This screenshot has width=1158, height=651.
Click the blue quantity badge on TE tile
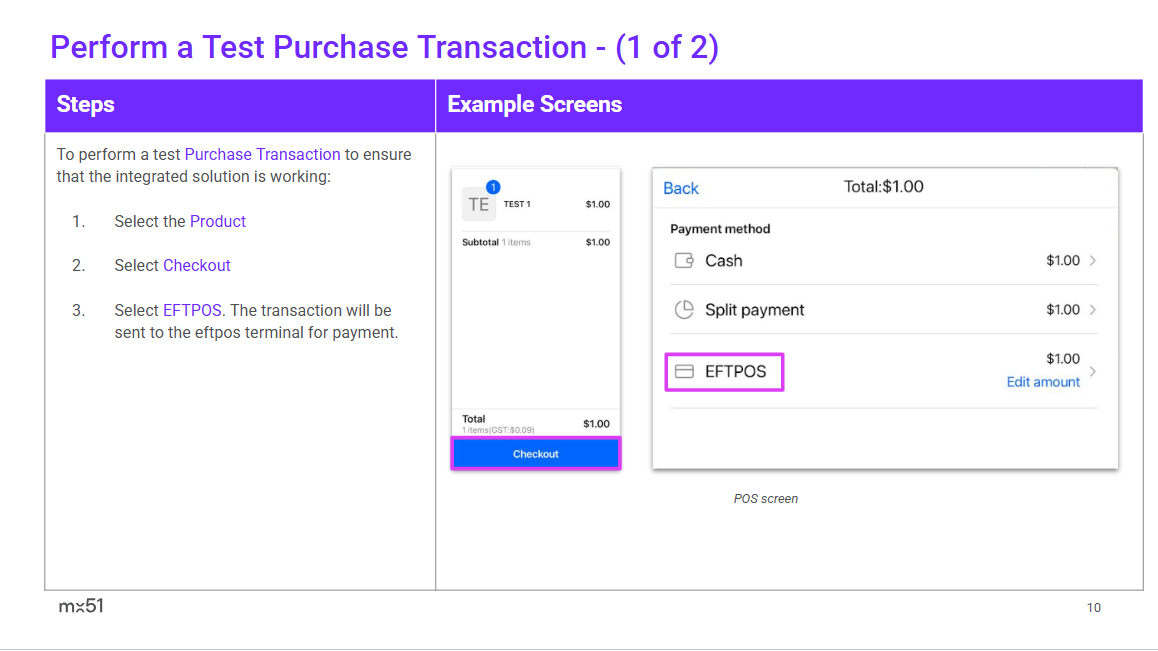[493, 187]
